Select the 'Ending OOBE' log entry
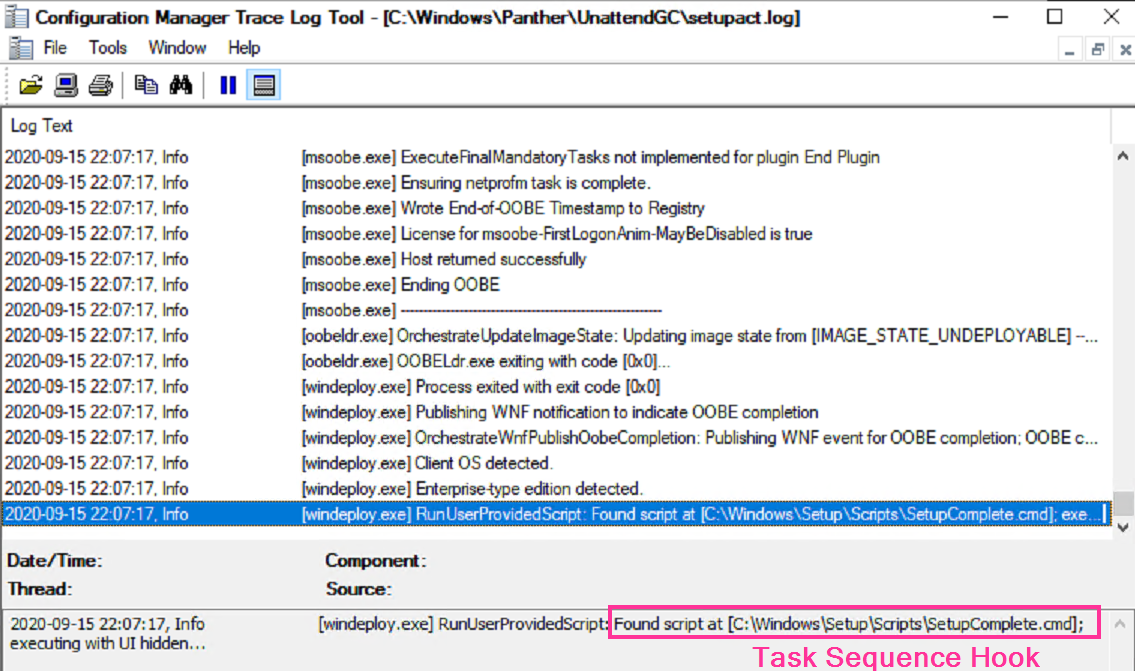1135x671 pixels. pos(450,285)
